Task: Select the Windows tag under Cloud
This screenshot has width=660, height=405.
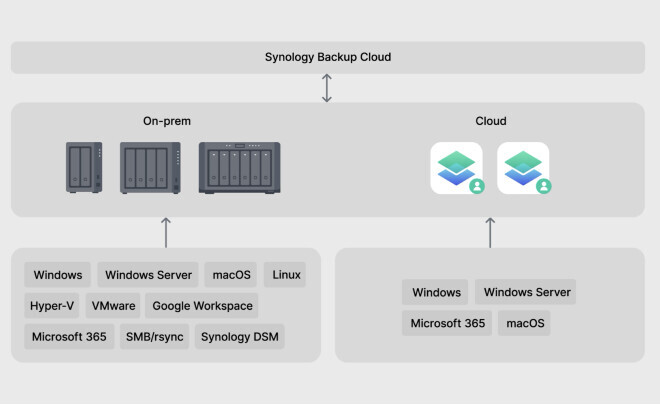Action: pyautogui.click(x=436, y=292)
